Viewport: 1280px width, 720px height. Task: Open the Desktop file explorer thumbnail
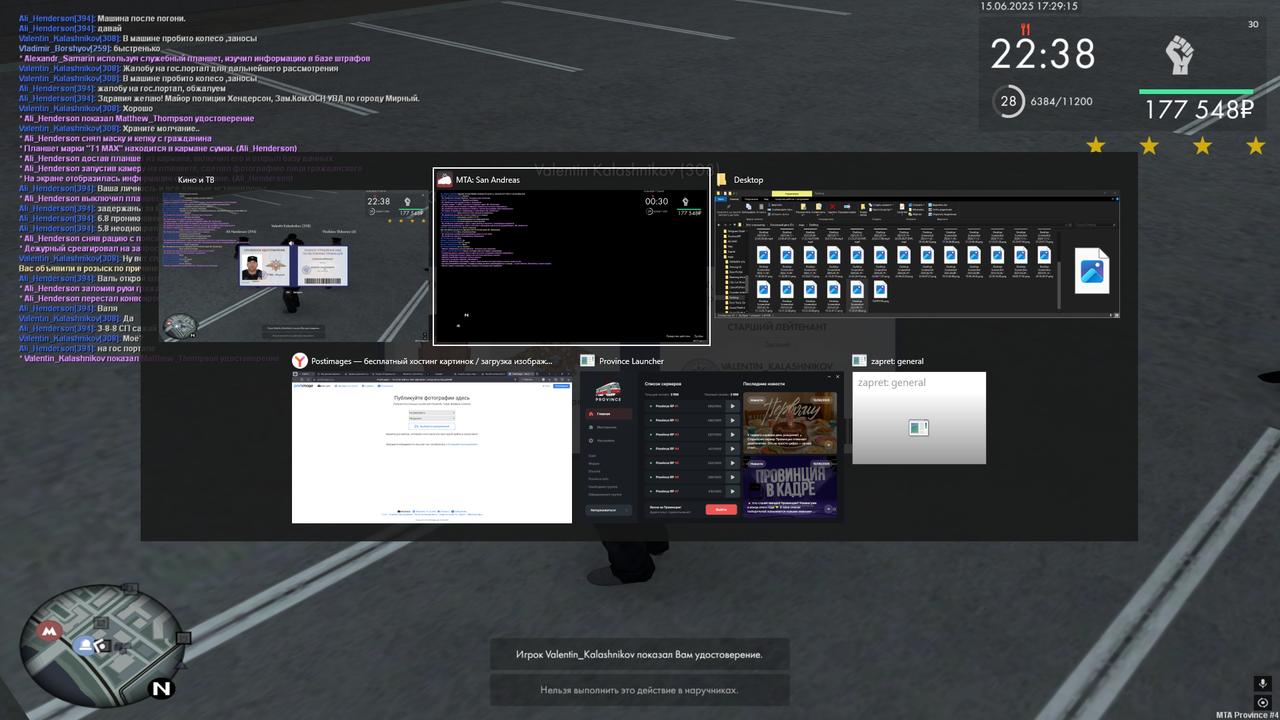coord(917,255)
